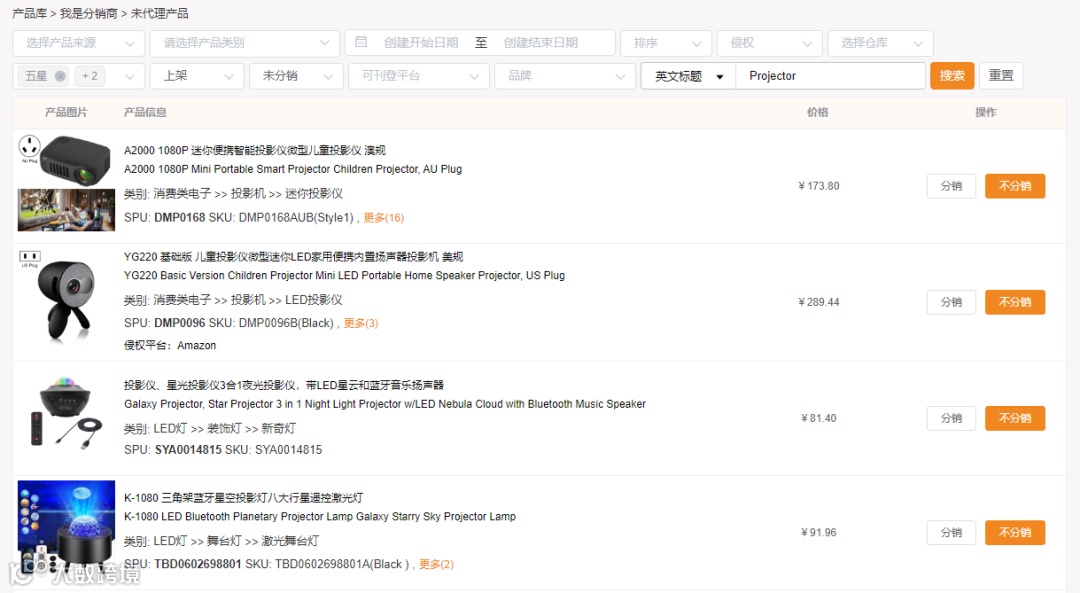1080x593 pixels.
Task: Click the Galaxy Projector English title
Action: pyautogui.click(x=385, y=404)
